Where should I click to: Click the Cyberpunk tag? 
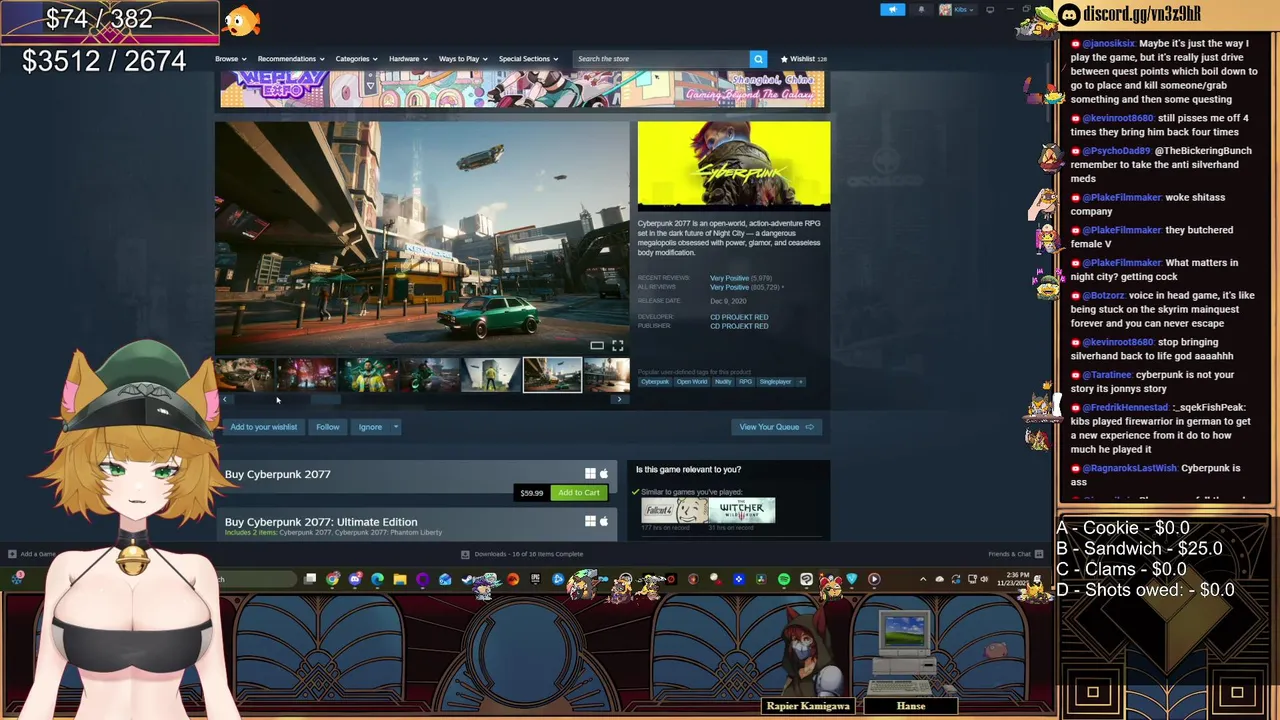click(x=655, y=381)
